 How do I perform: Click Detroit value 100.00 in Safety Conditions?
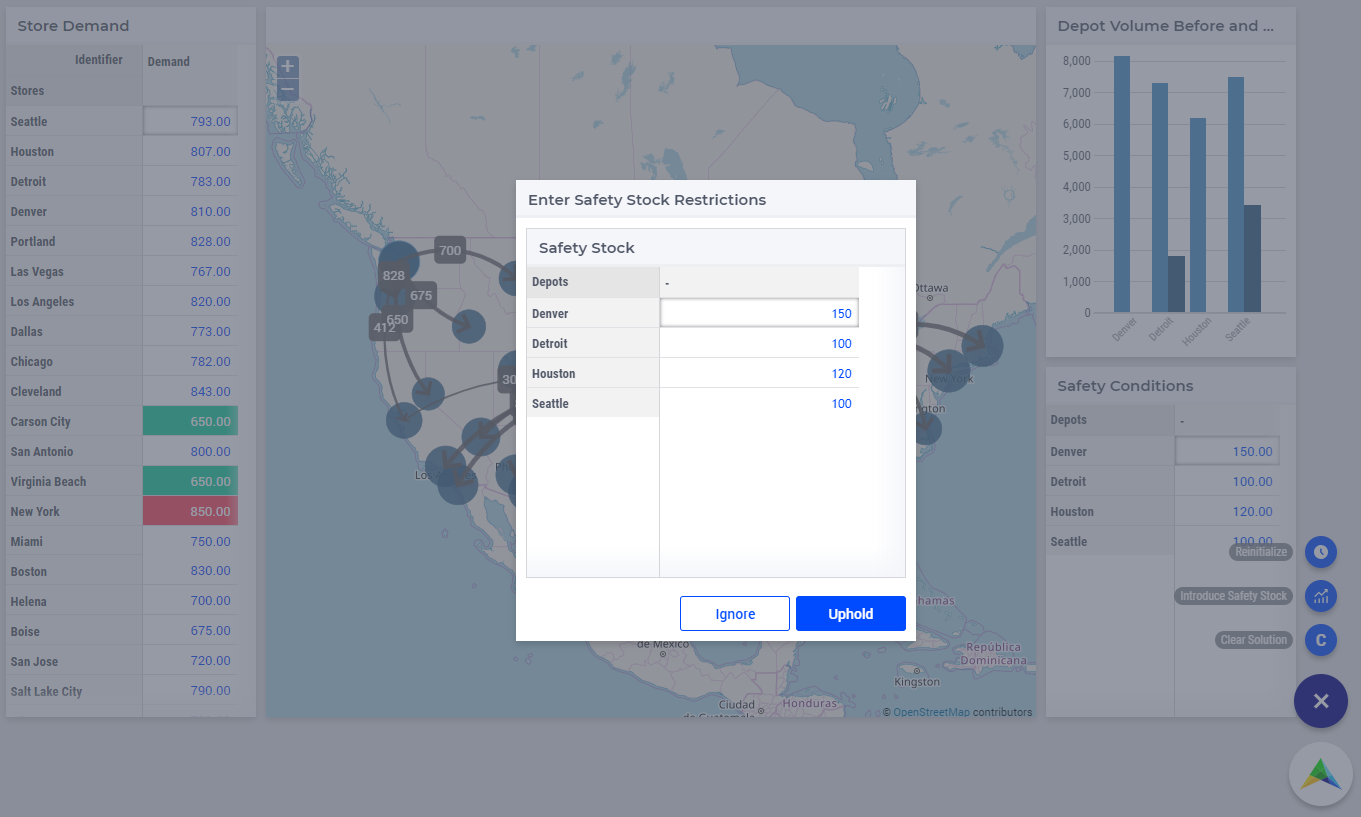coord(1227,481)
